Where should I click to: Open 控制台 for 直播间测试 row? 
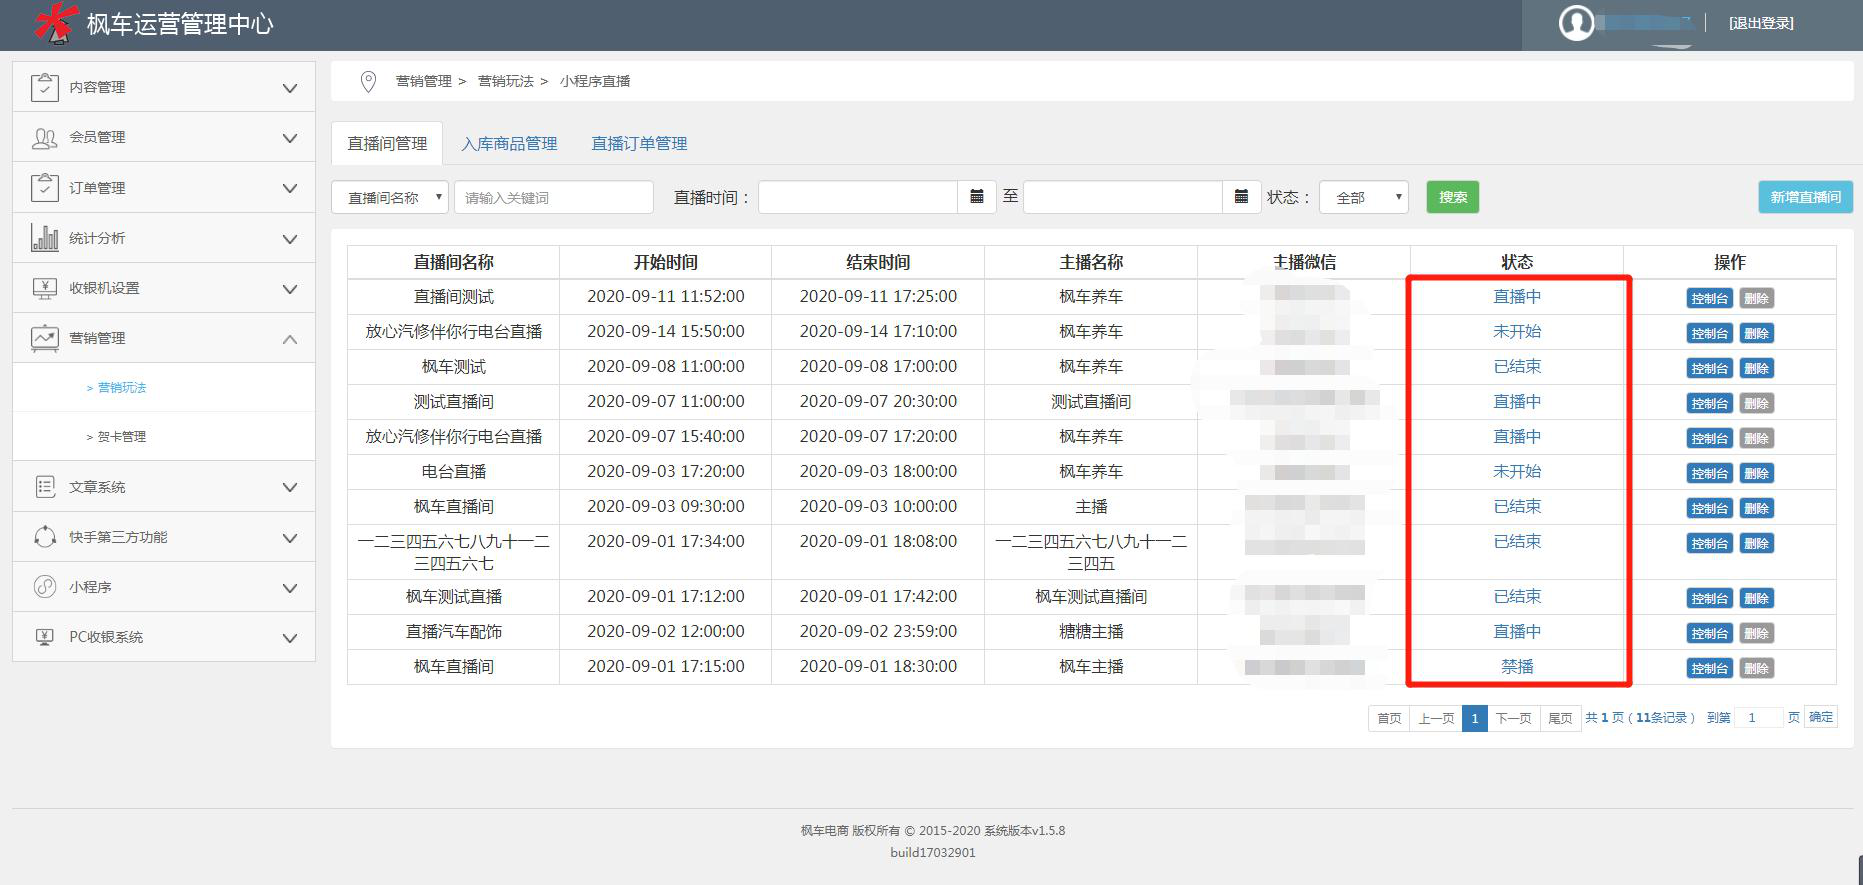(1710, 298)
